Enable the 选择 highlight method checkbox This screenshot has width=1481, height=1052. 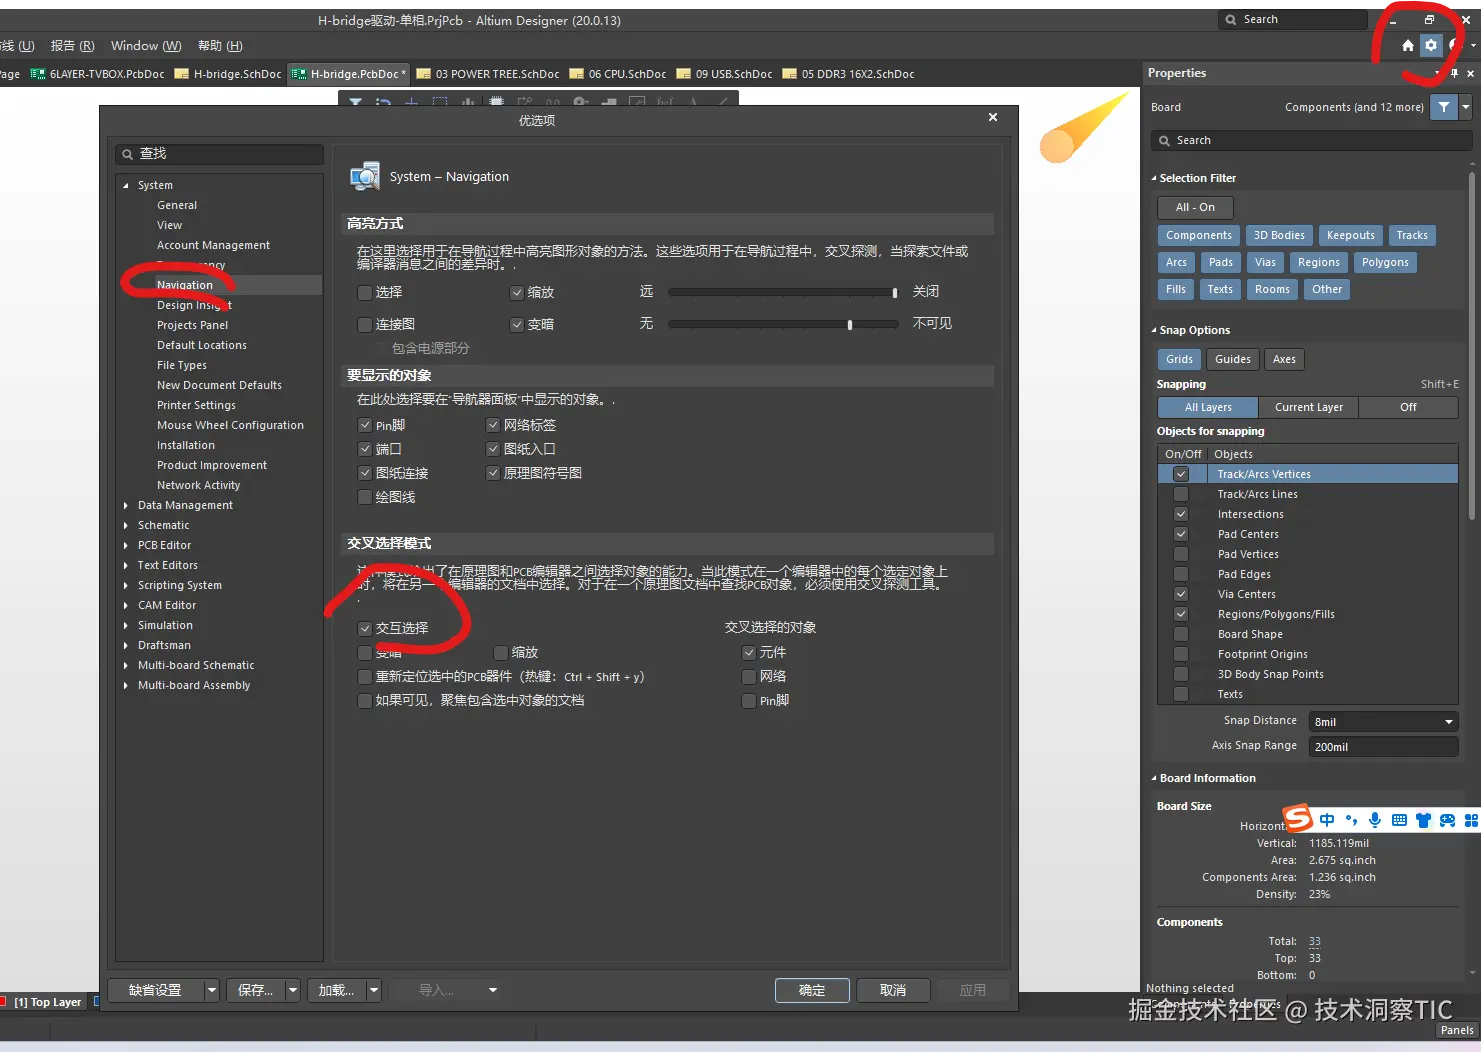365,293
